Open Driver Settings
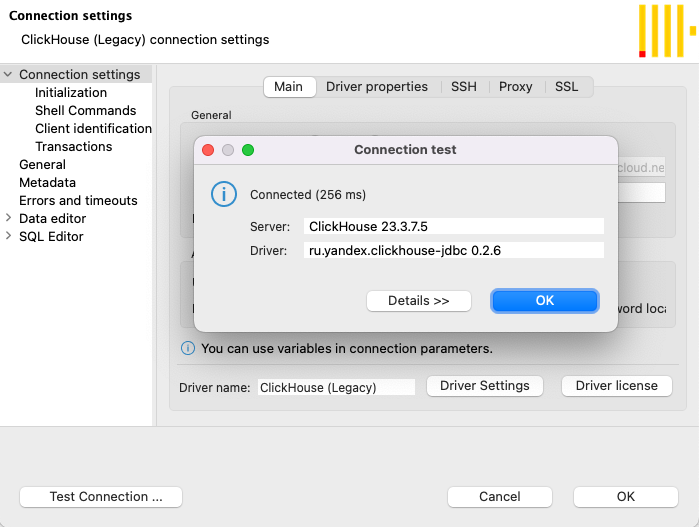Image resolution: width=699 pixels, height=527 pixels. 485,386
